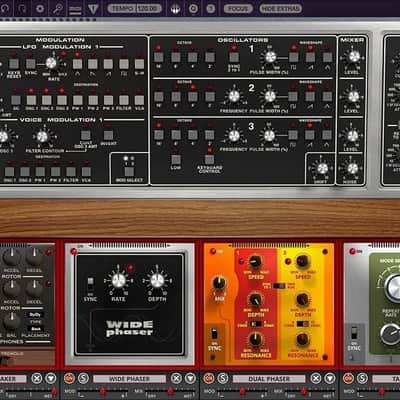Toggle Cont OSC 3 Amt button
This screenshot has width=400, height=400.
click(x=86, y=135)
